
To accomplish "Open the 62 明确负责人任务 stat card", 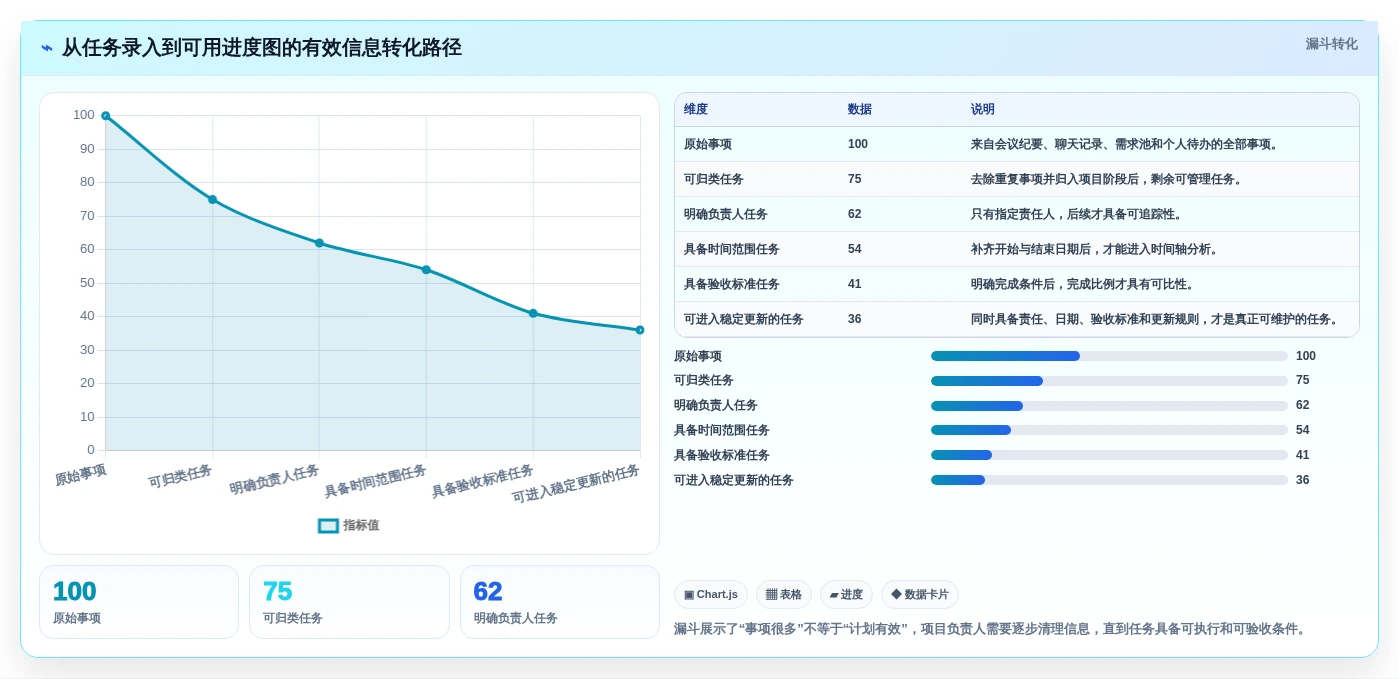I will click(x=560, y=602).
